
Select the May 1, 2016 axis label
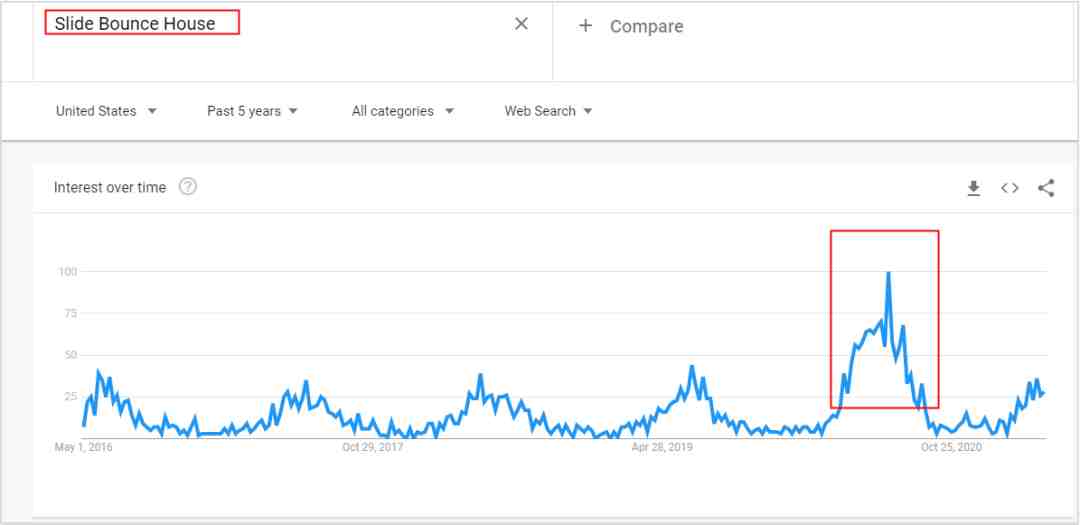point(83,447)
